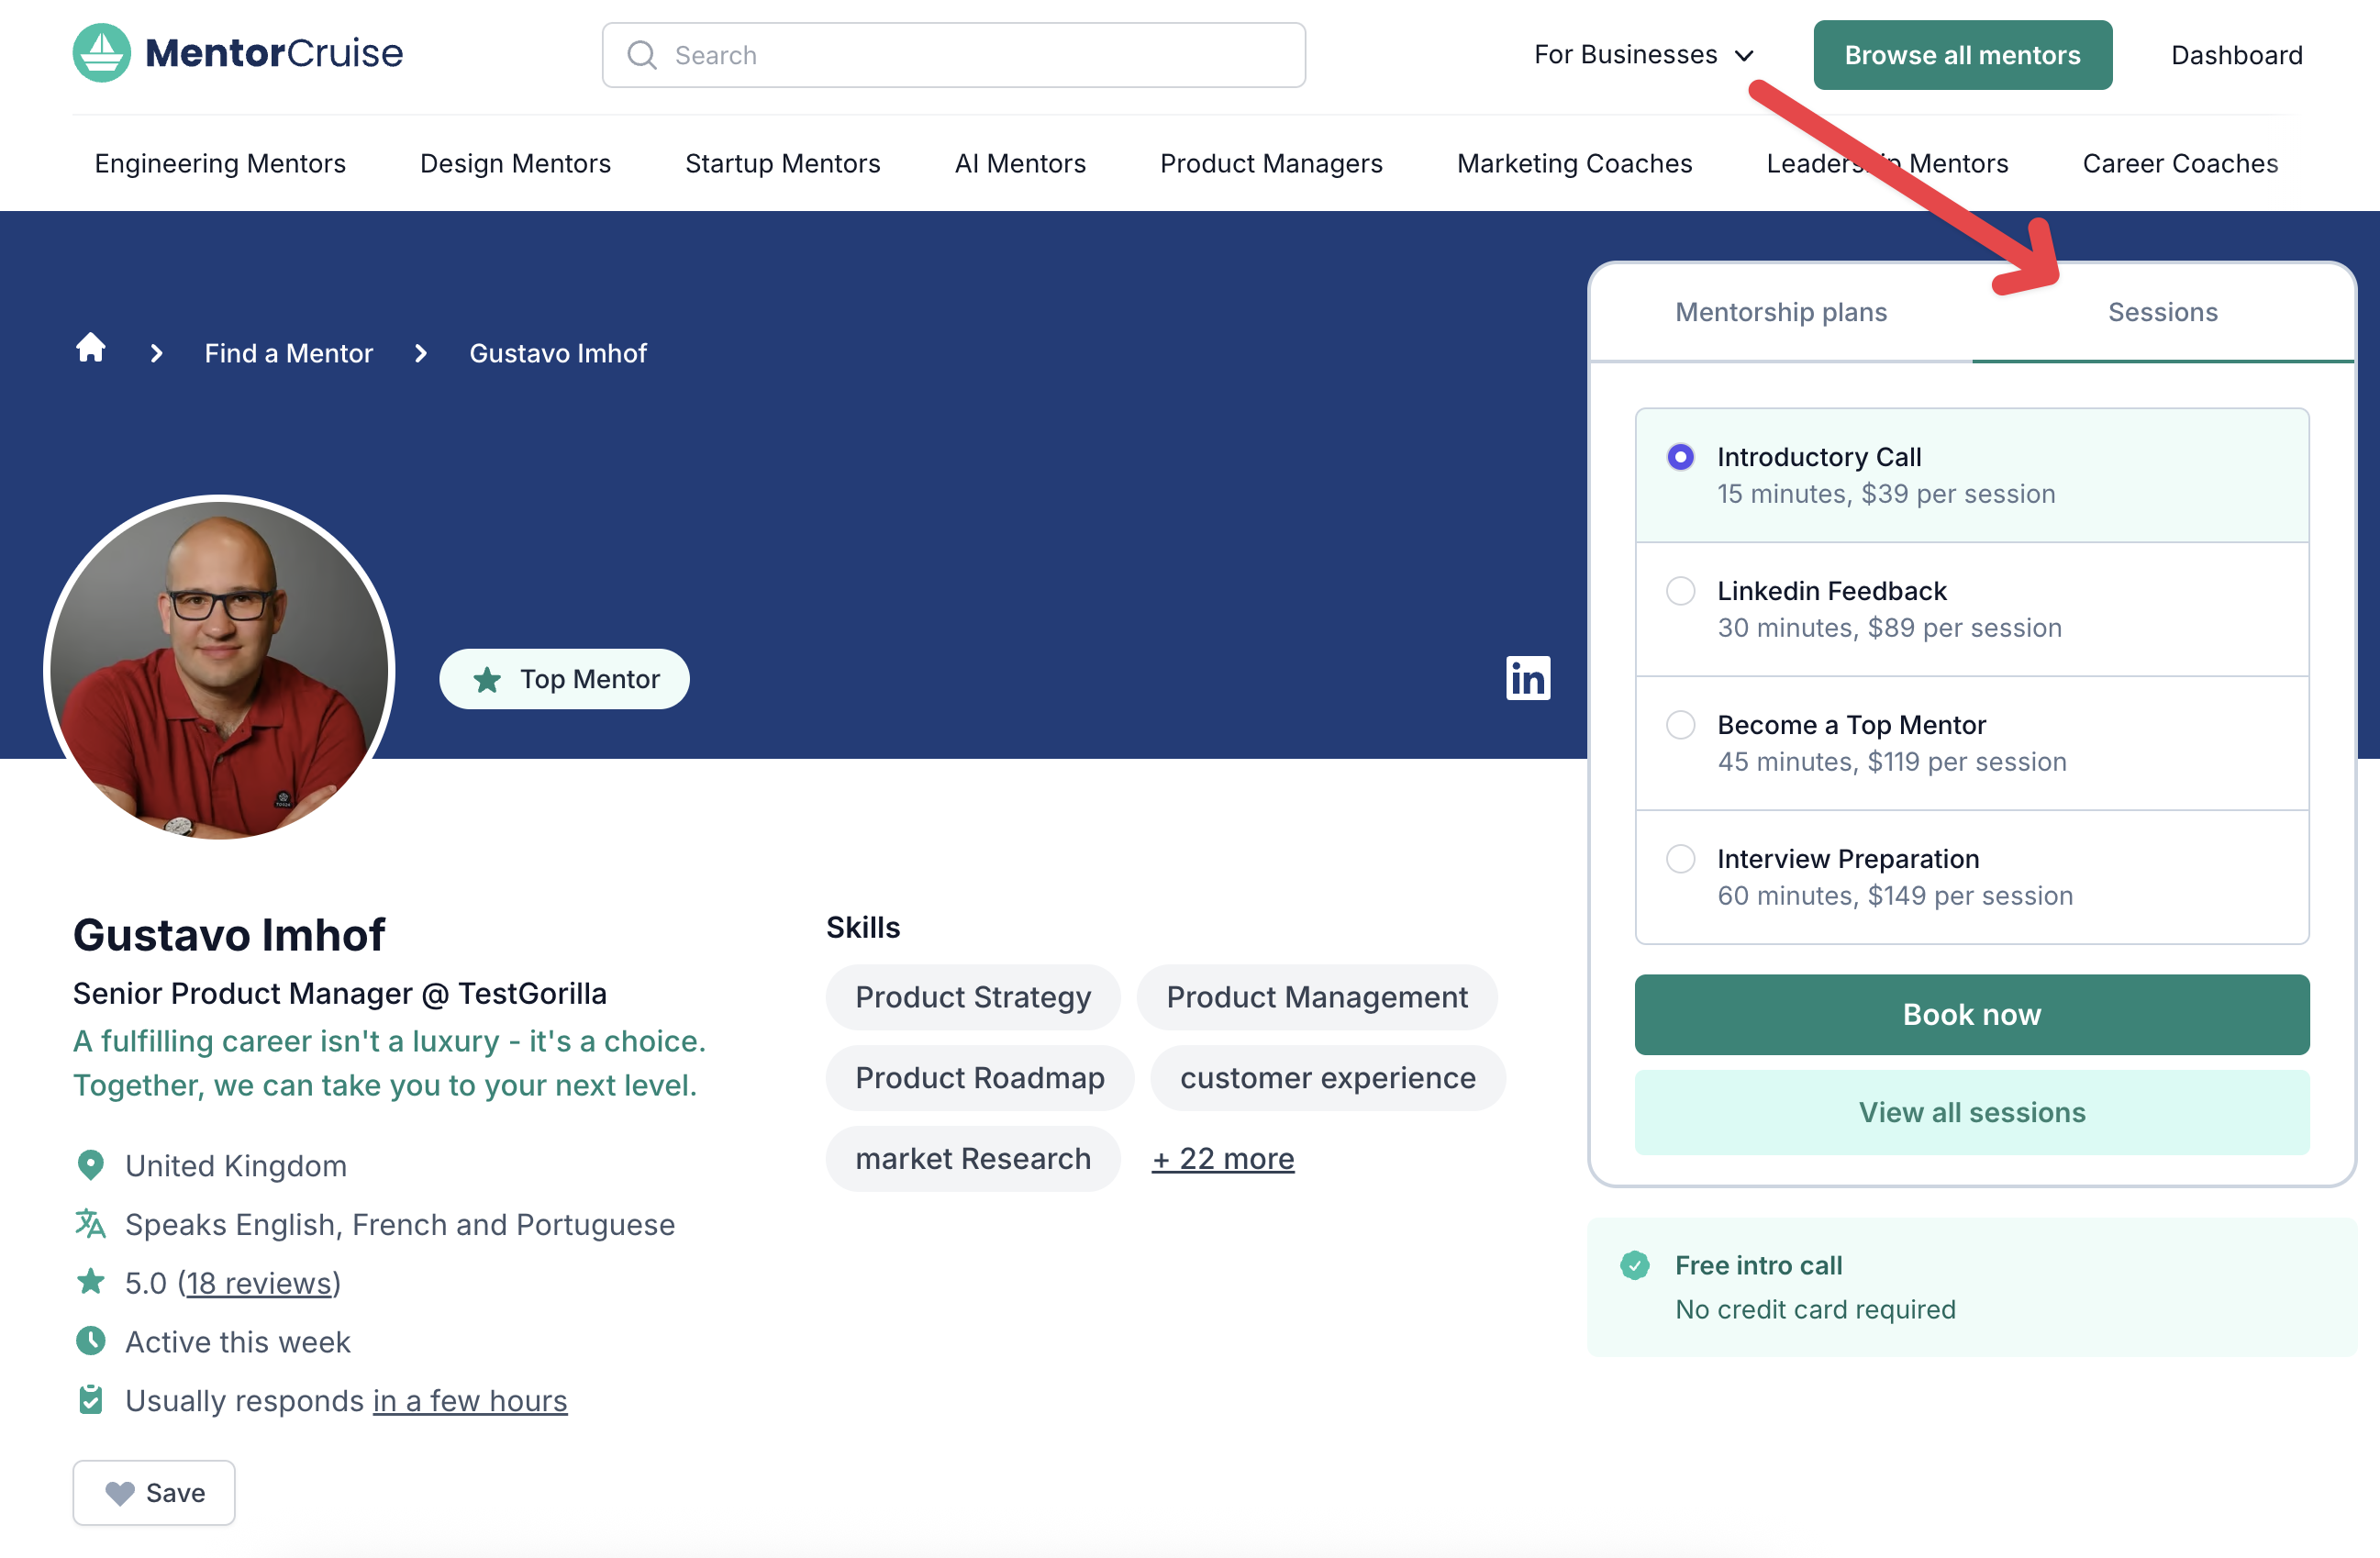Open Gustavo's LinkedIn profile icon

point(1527,679)
